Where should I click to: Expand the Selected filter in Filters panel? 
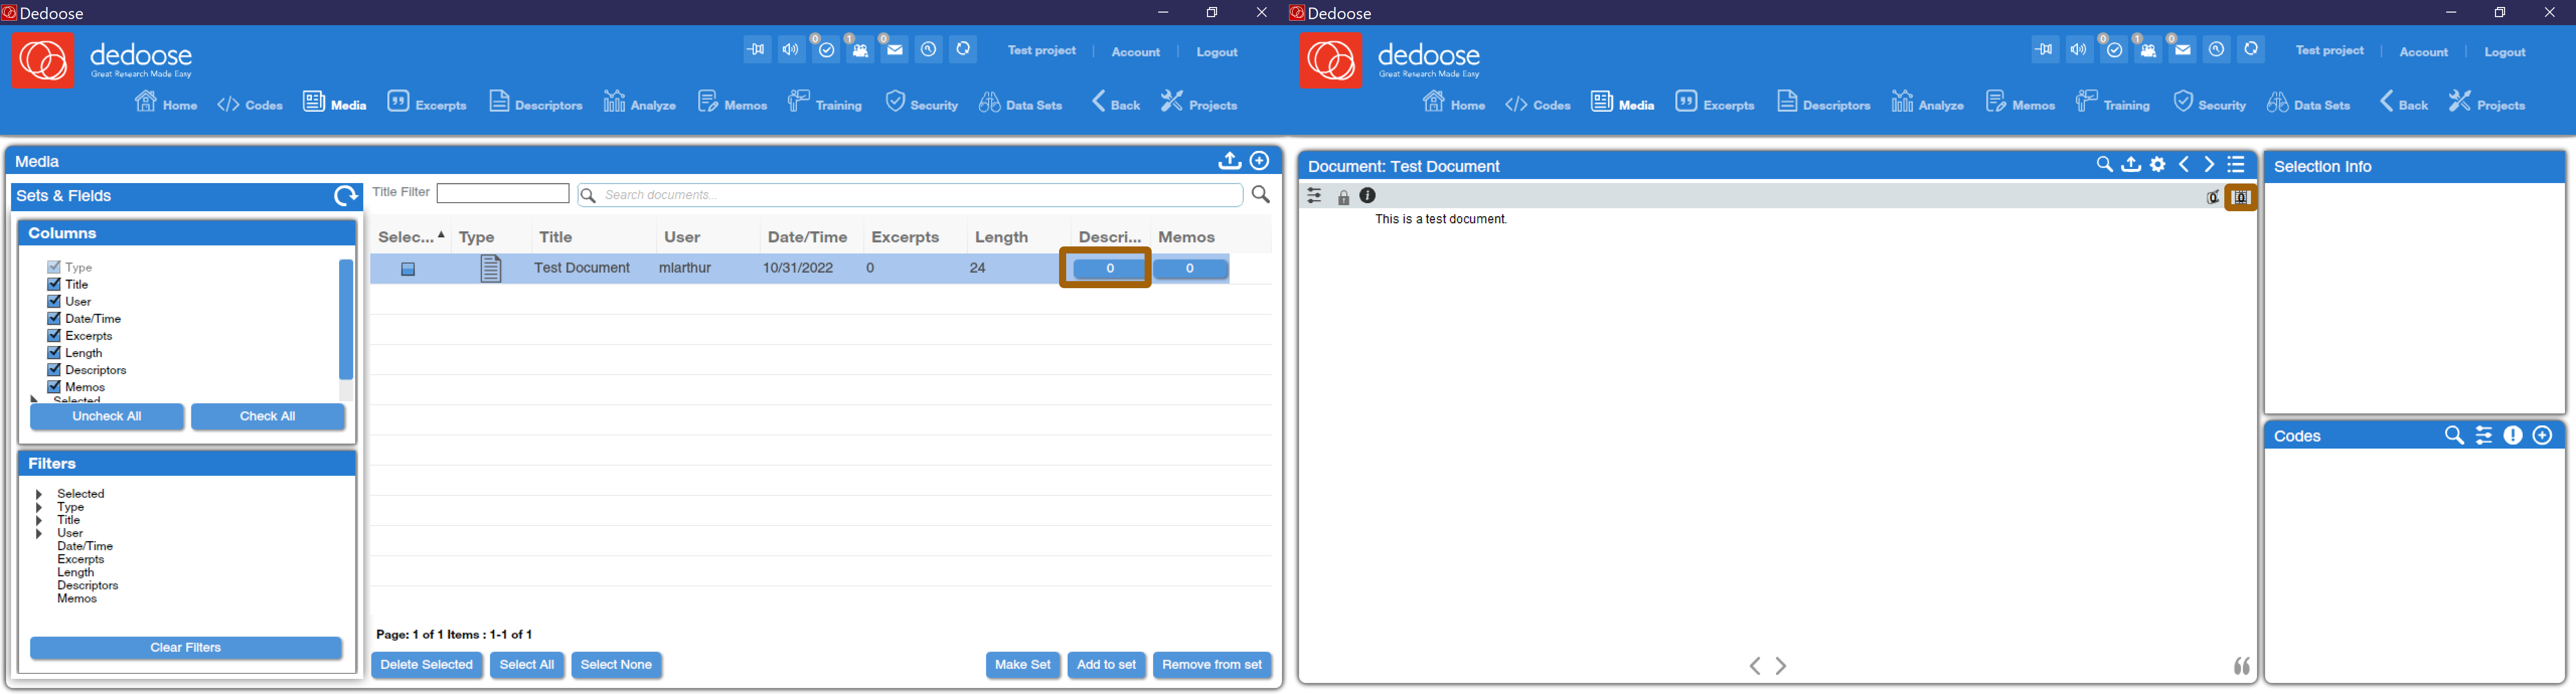39,494
